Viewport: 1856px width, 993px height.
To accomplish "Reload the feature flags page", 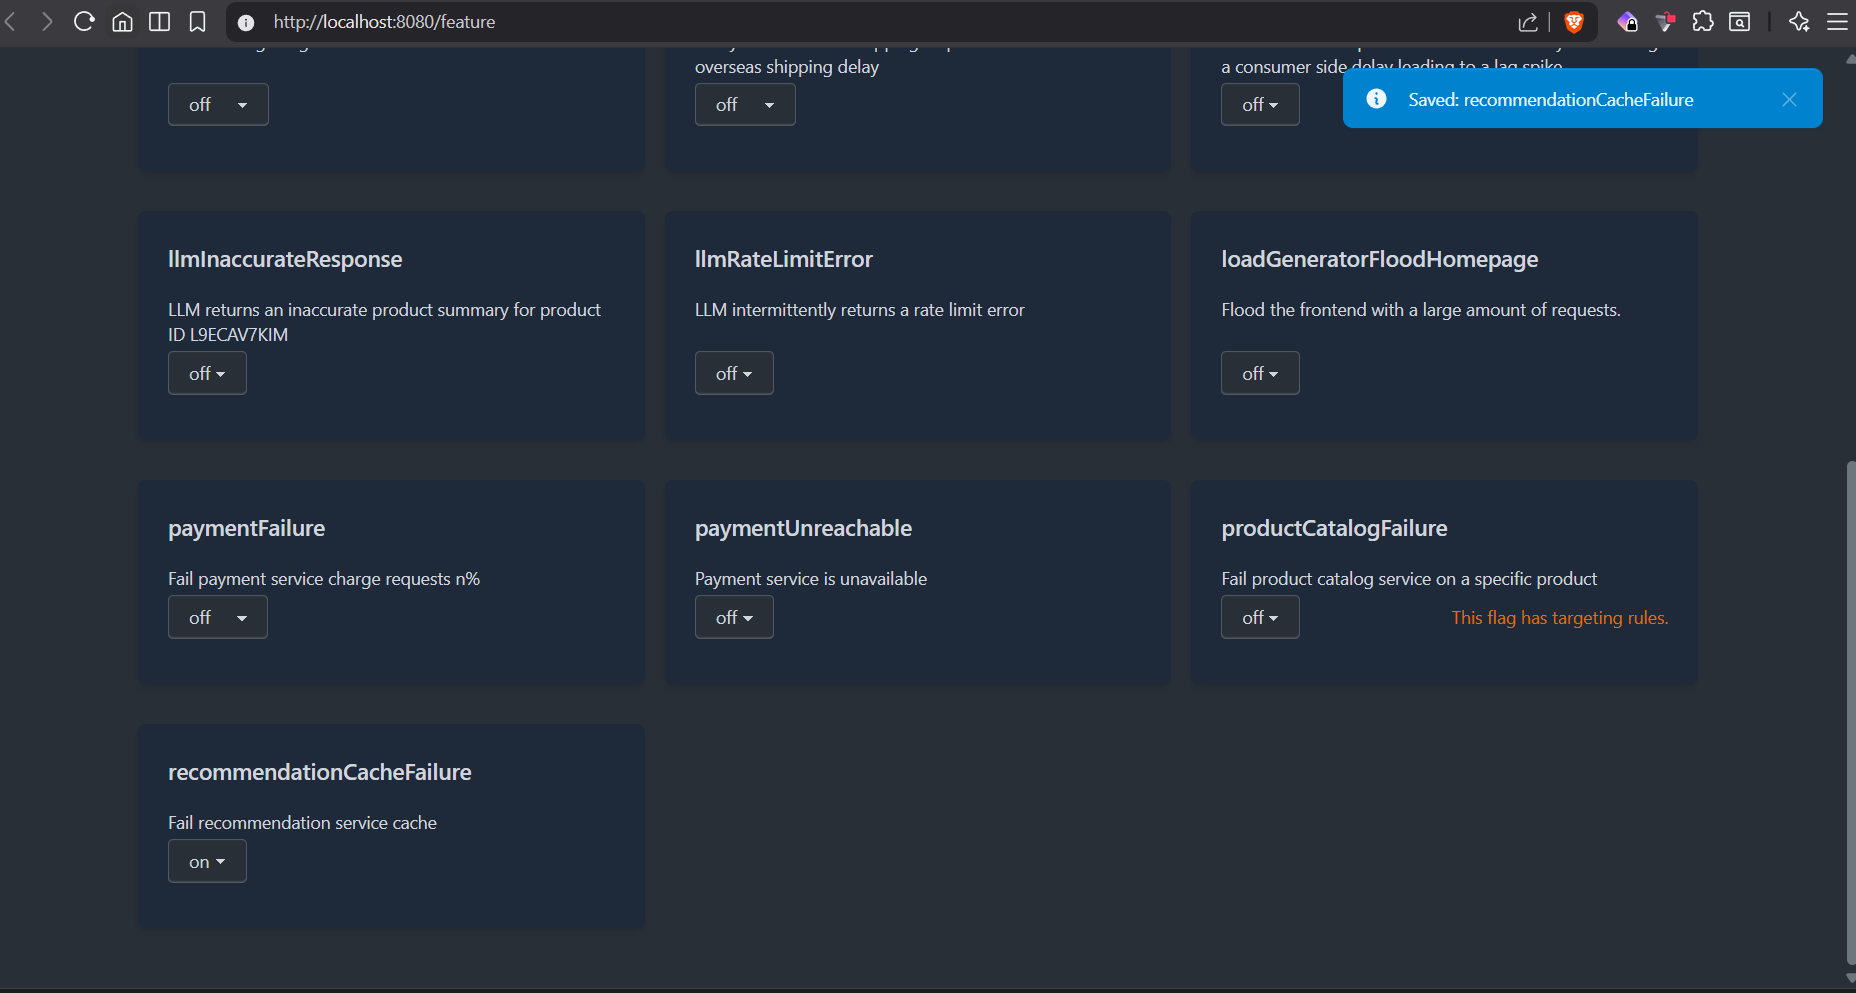I will tap(84, 22).
